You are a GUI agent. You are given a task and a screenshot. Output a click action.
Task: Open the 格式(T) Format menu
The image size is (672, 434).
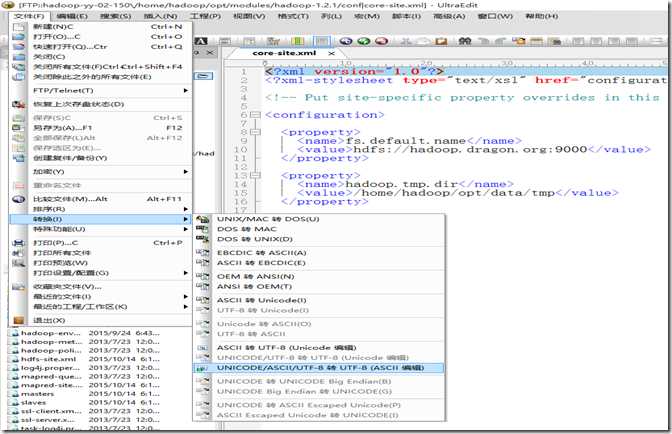tap(293, 16)
